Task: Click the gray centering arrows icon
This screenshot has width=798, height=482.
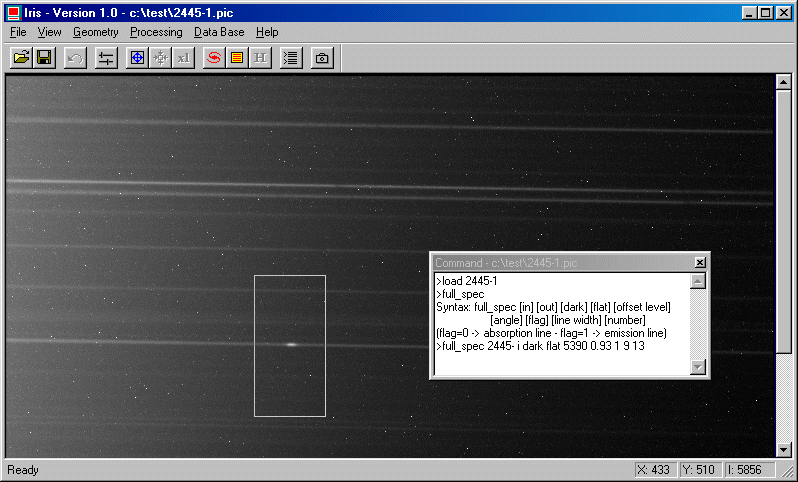Action: coord(160,58)
